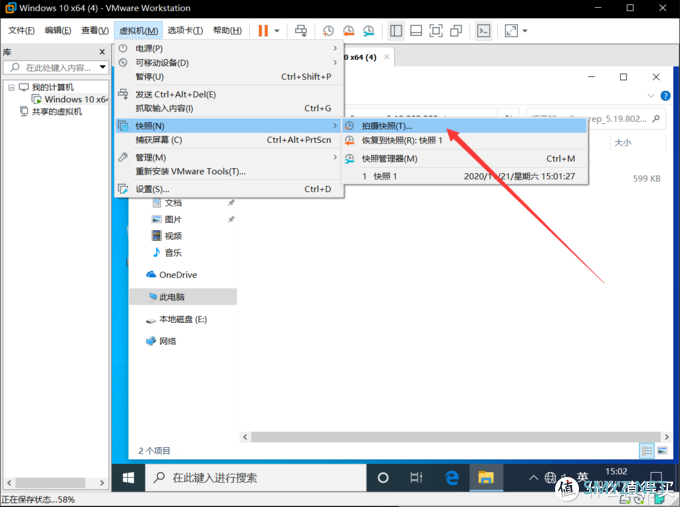Click the take snapshot clock toolbar icon
The height and width of the screenshot is (507, 680).
[x=328, y=31]
